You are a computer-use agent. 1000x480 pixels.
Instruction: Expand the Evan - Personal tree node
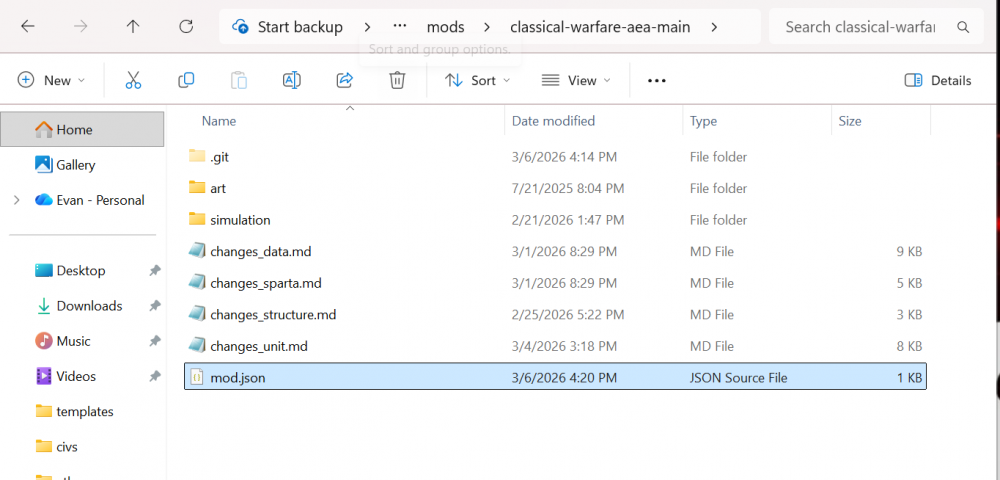[x=16, y=200]
